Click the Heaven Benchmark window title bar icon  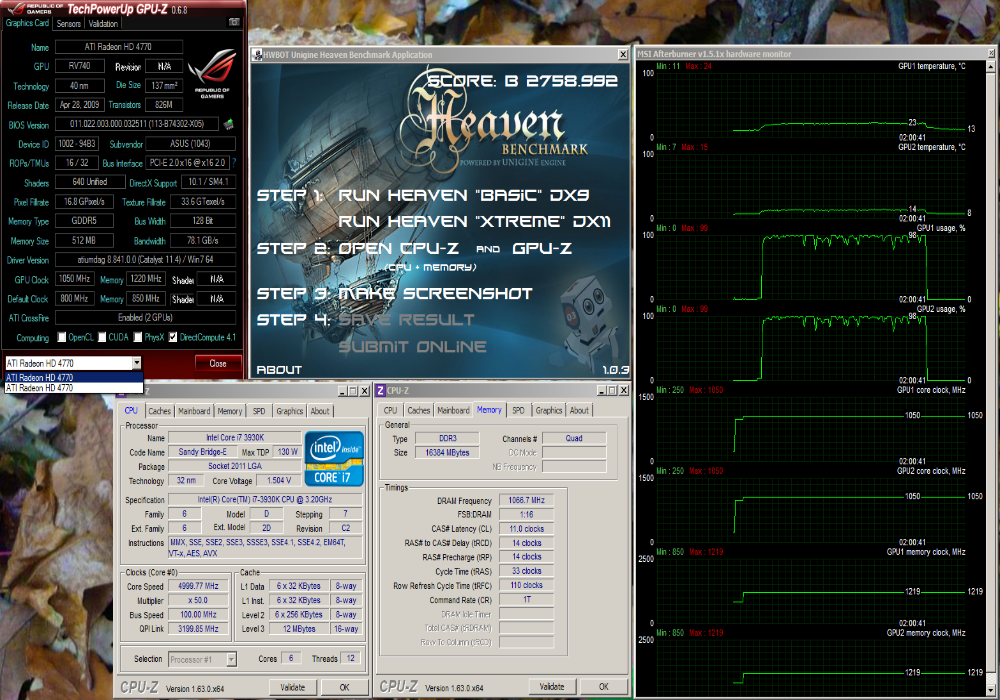[257, 55]
